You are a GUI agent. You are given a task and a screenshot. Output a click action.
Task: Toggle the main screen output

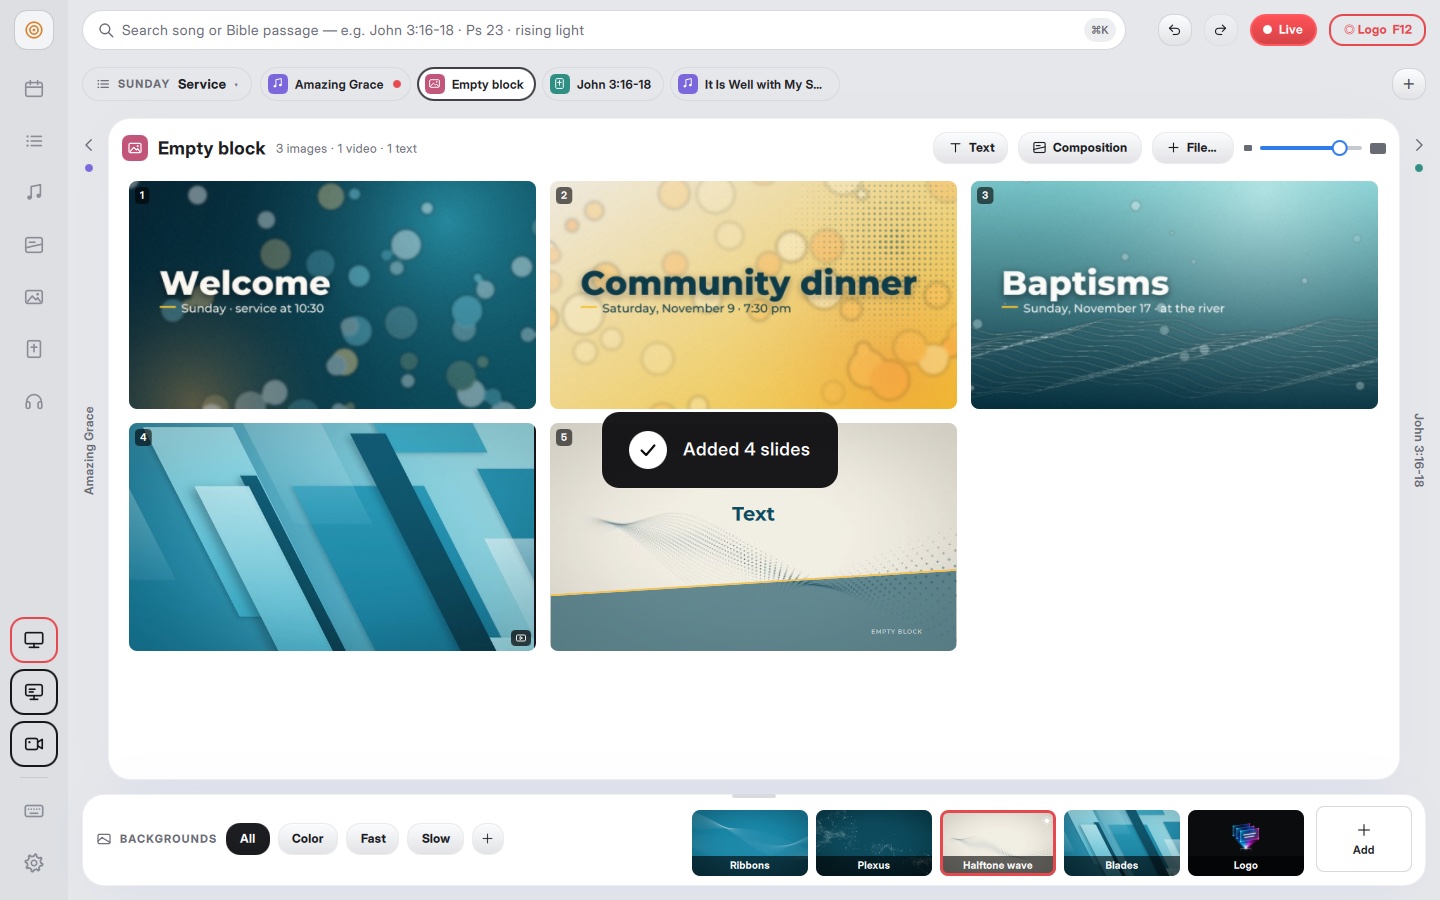click(x=34, y=640)
